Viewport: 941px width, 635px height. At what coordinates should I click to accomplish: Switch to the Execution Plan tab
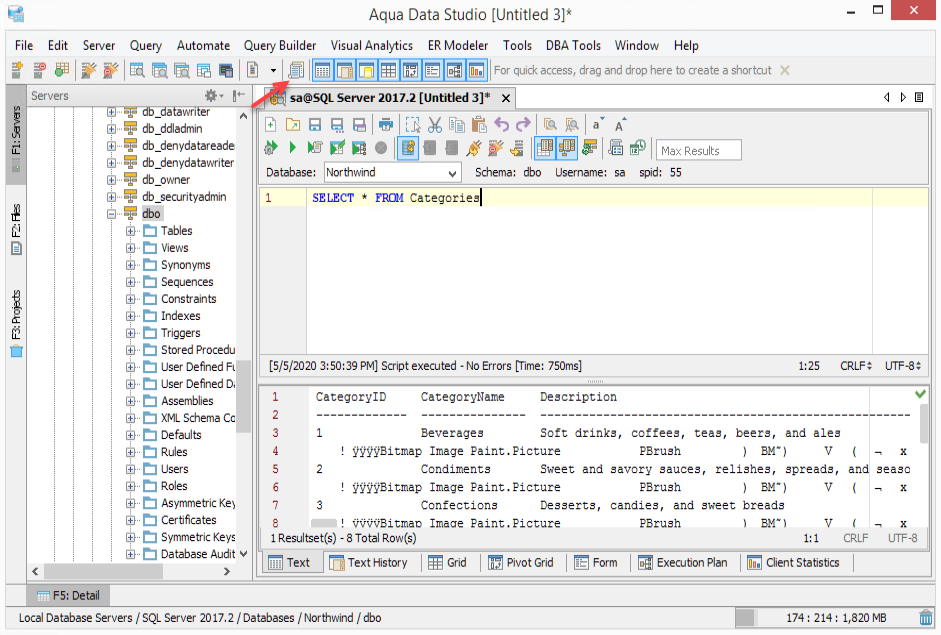(x=684, y=563)
